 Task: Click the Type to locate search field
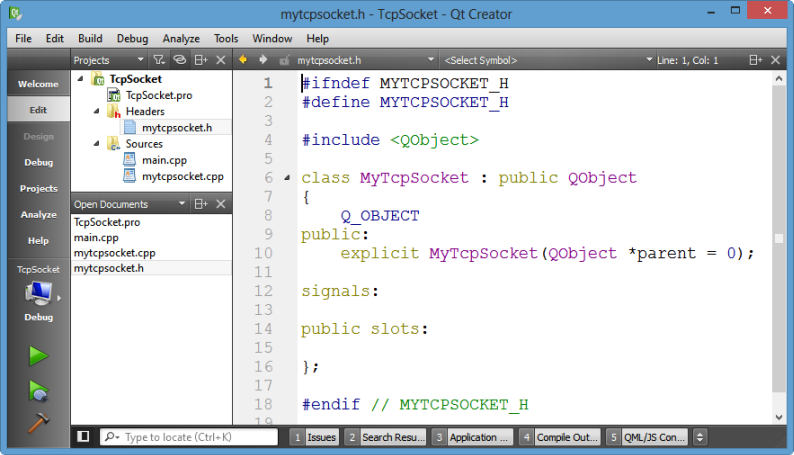point(189,437)
